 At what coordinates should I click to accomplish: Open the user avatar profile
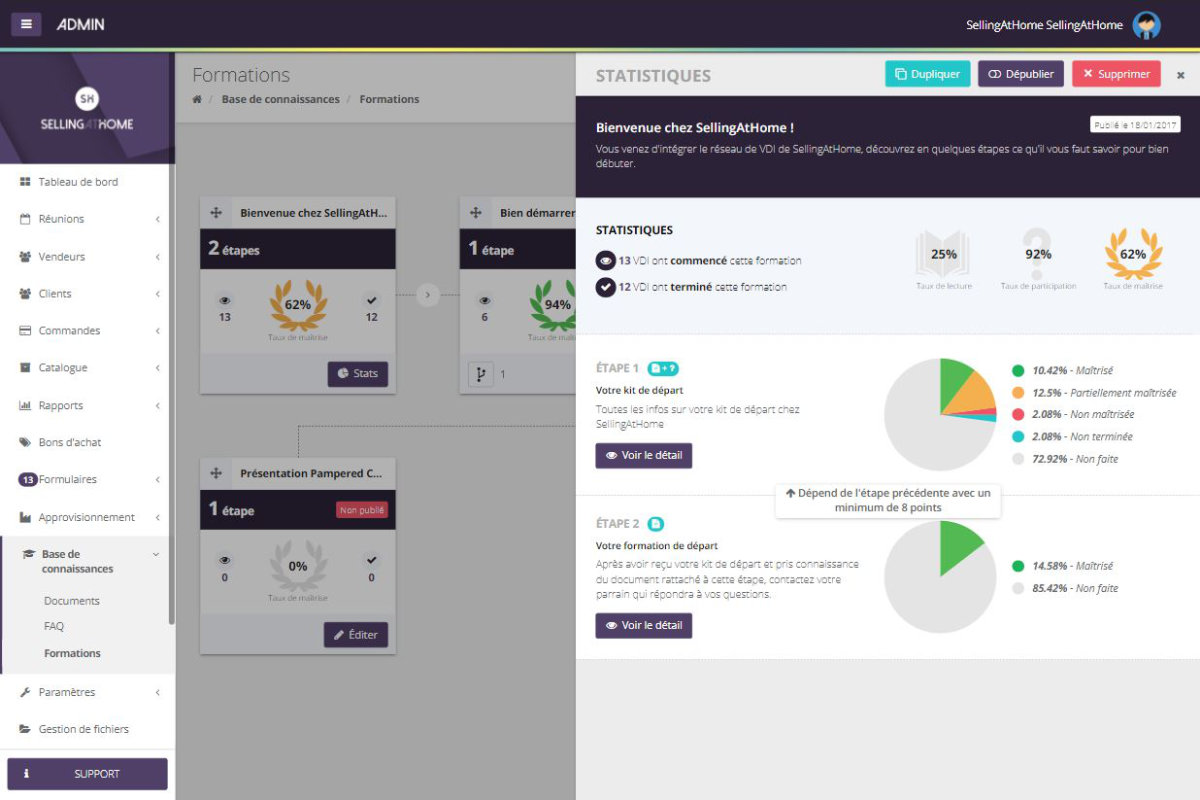coord(1146,25)
